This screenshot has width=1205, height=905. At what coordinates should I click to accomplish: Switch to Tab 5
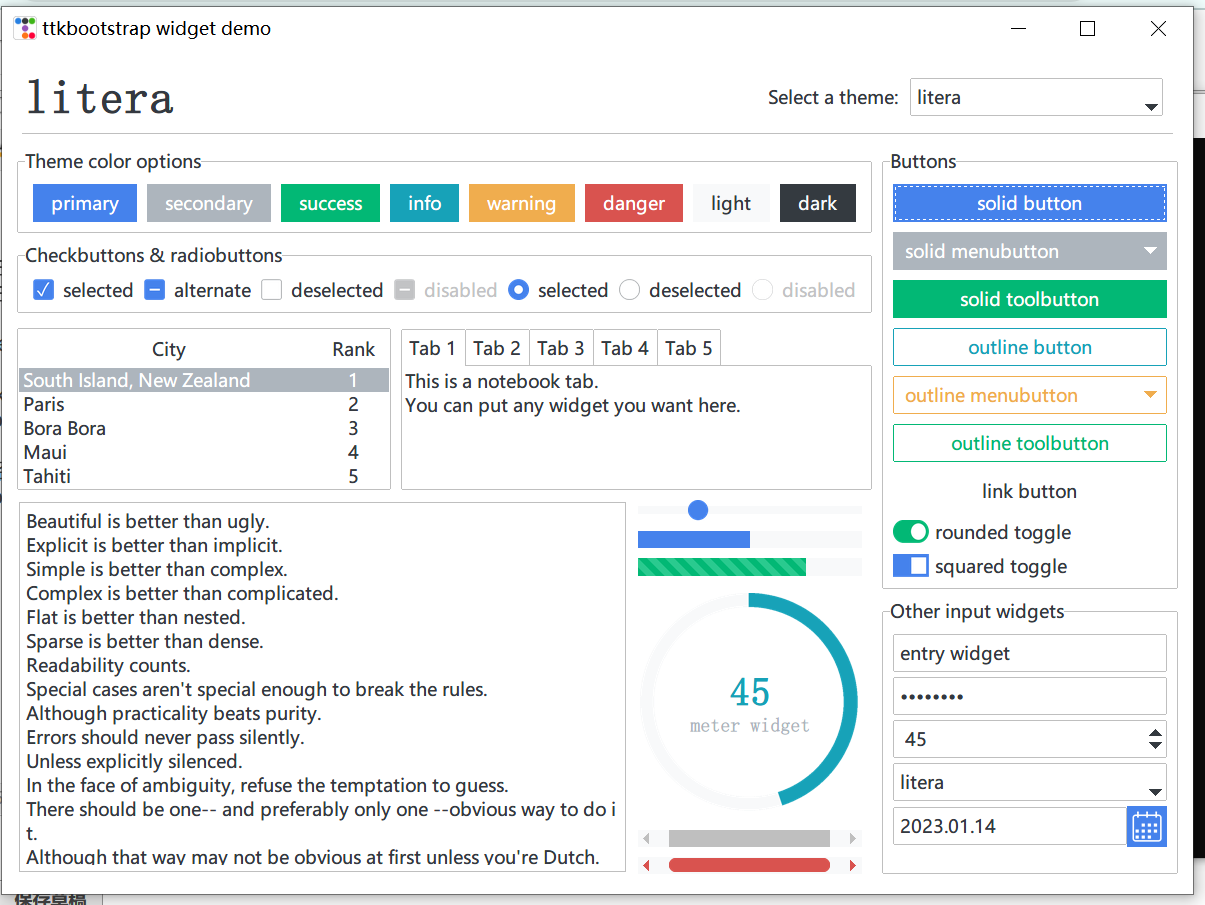click(x=689, y=348)
